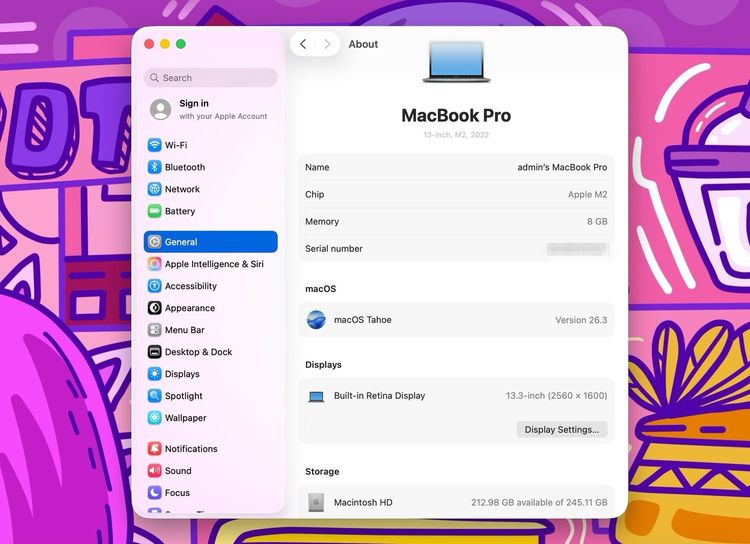This screenshot has height=544, width=750.
Task: Select Displays in the sidebar
Action: point(210,374)
